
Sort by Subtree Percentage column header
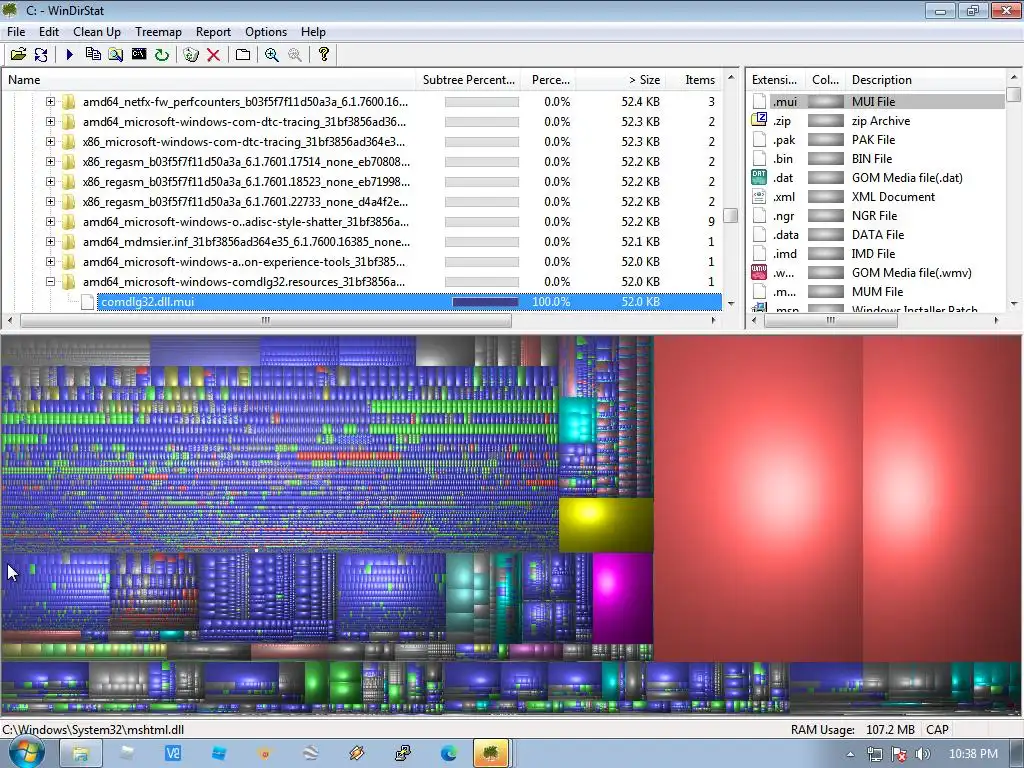[x=468, y=80]
